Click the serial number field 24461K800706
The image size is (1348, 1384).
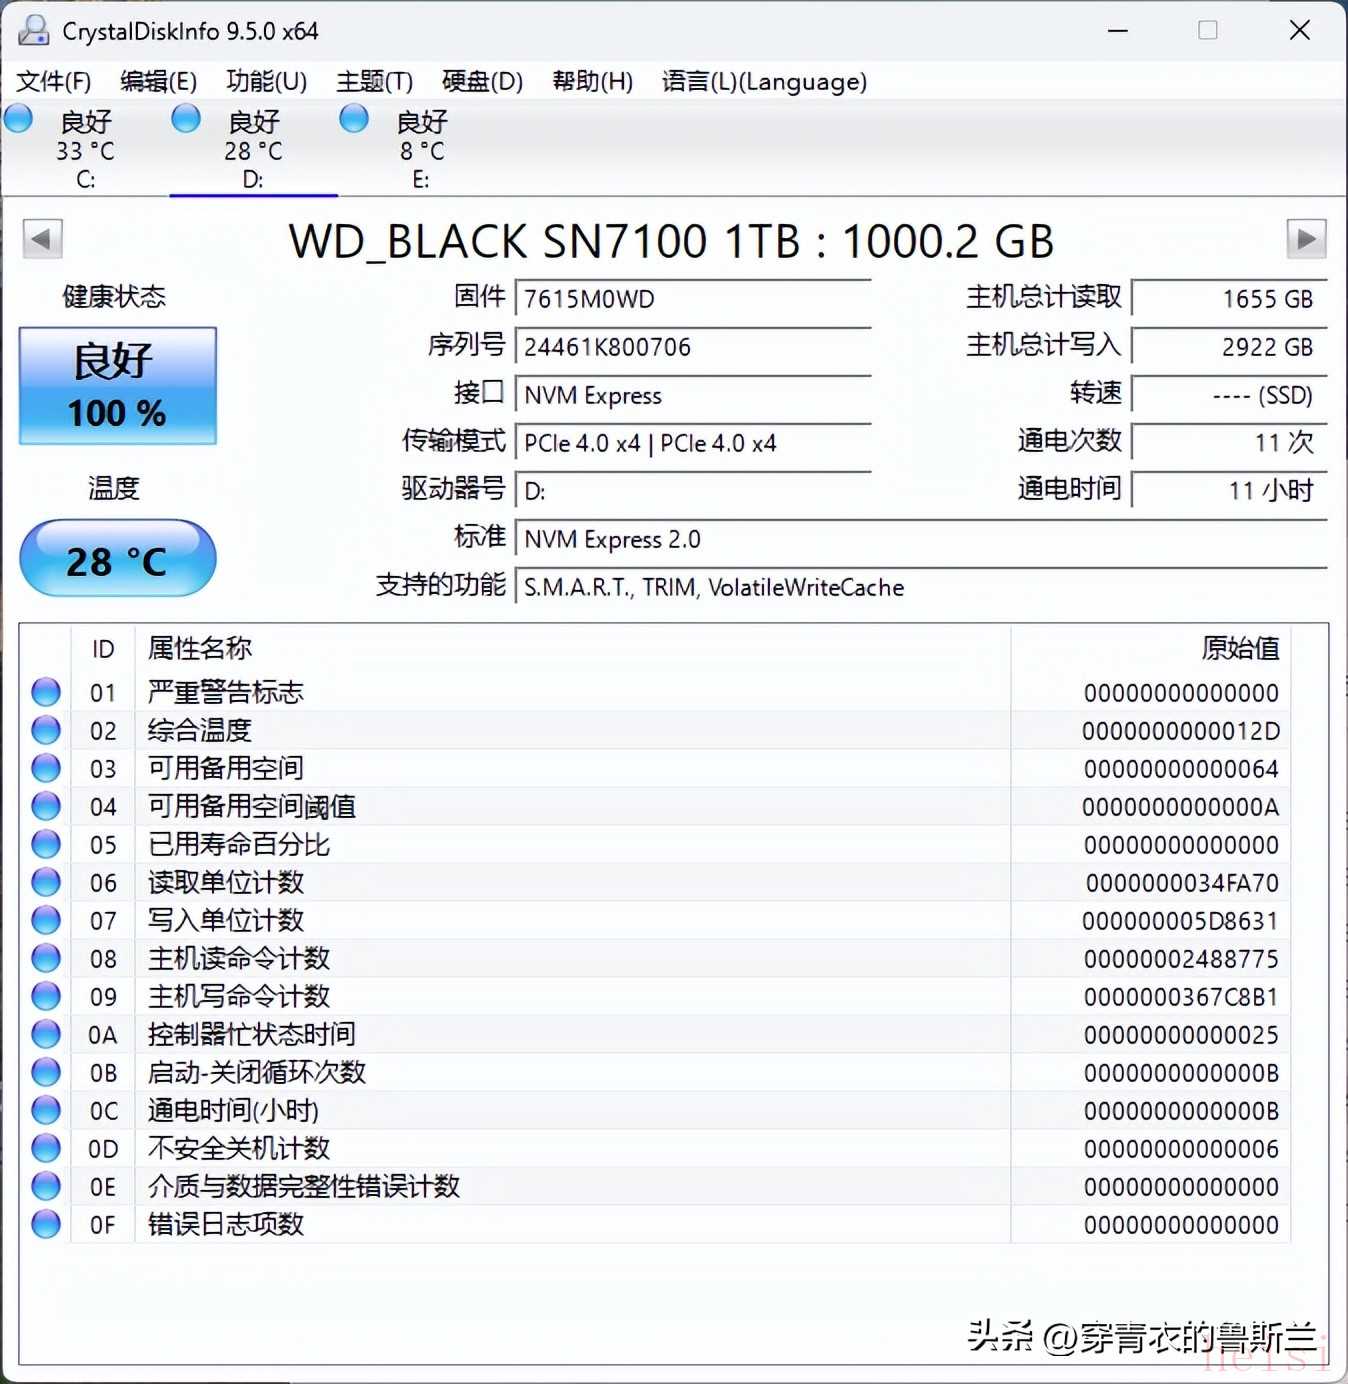coord(692,347)
